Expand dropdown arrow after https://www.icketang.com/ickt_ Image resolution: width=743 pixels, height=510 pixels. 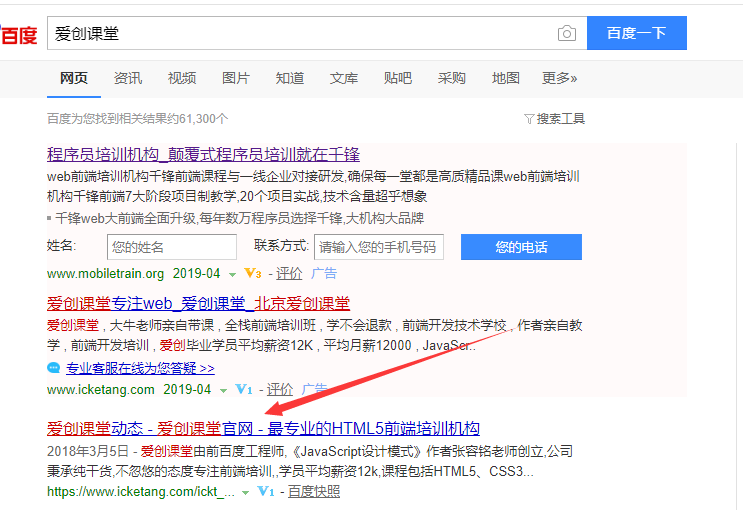pos(245,492)
